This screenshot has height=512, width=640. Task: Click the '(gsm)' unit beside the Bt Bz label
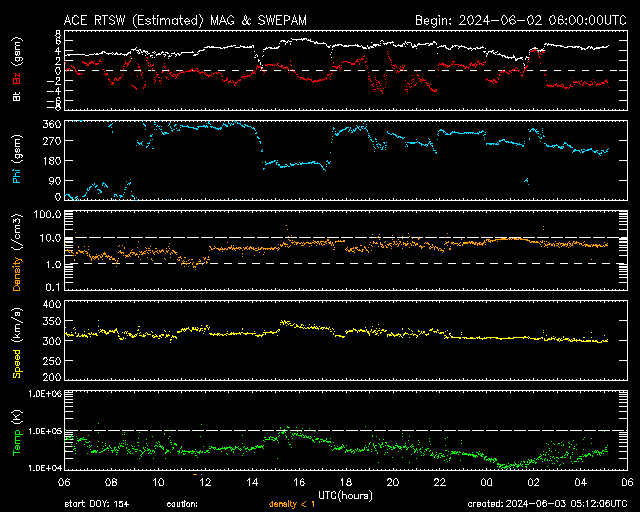pyautogui.click(x=18, y=52)
